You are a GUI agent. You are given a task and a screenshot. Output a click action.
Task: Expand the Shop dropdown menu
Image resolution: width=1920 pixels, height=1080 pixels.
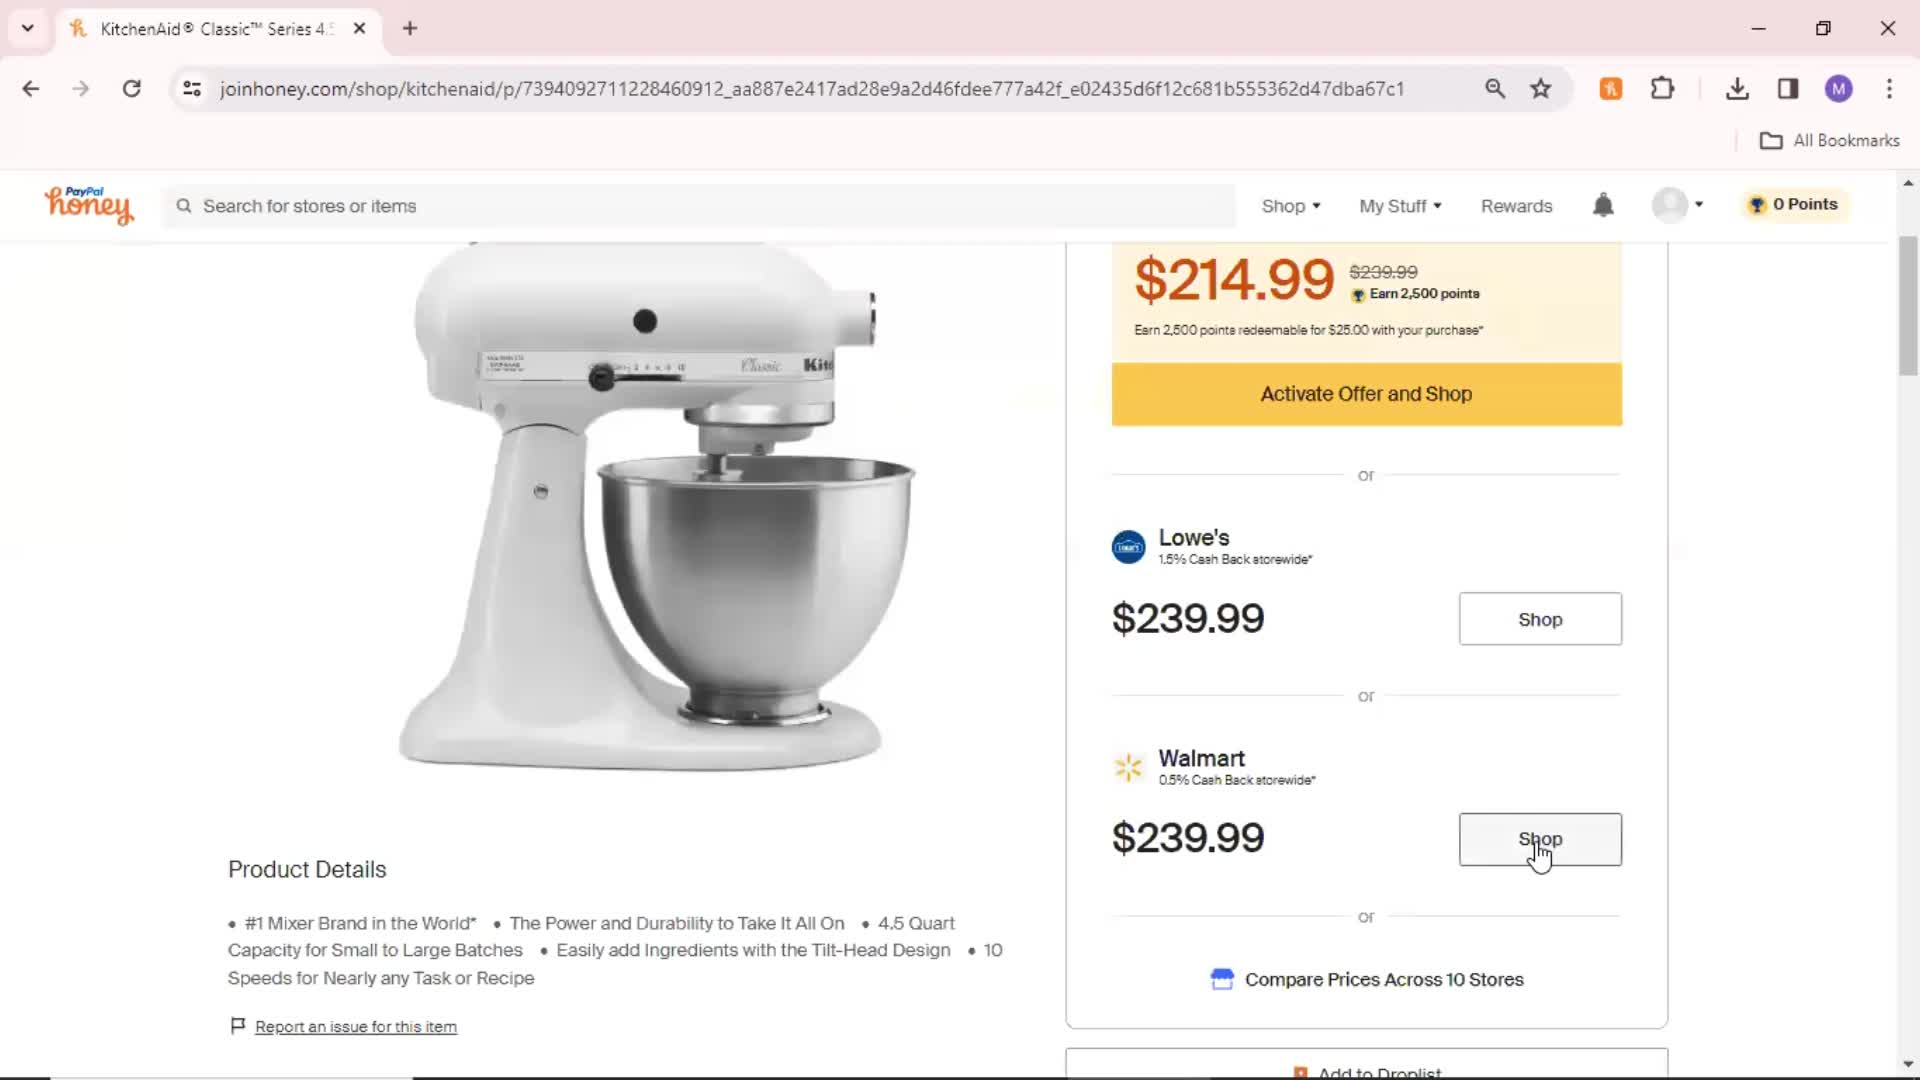click(1290, 206)
